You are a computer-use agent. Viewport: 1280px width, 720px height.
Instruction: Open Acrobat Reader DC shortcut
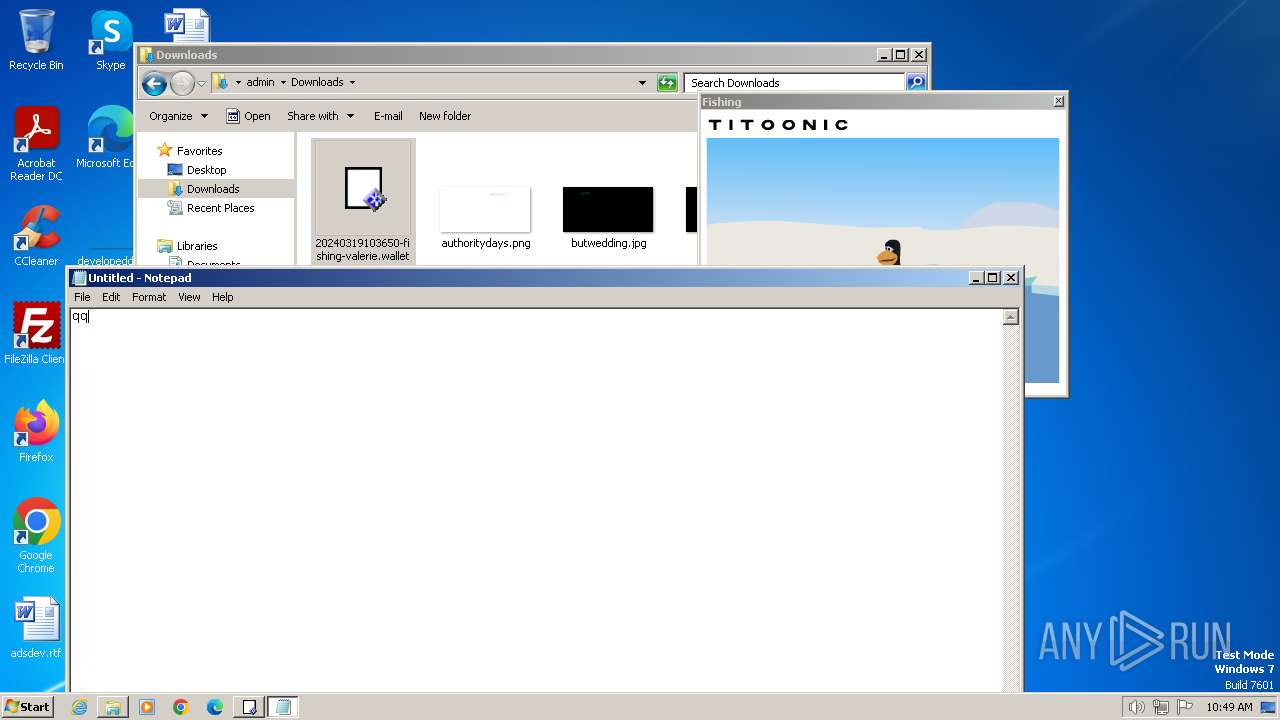36,144
